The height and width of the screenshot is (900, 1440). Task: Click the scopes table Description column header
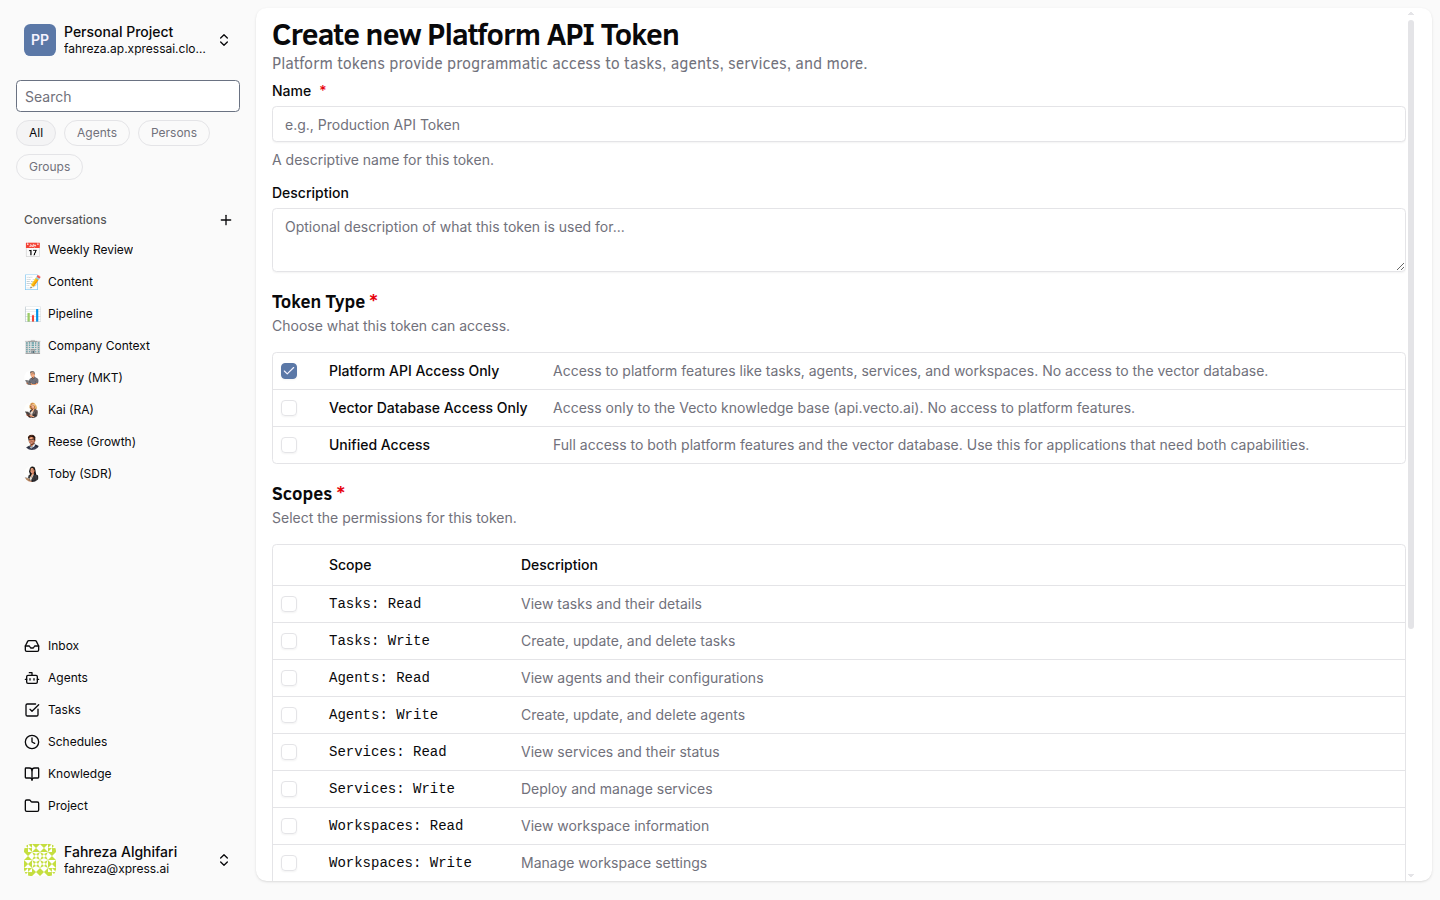pos(559,565)
